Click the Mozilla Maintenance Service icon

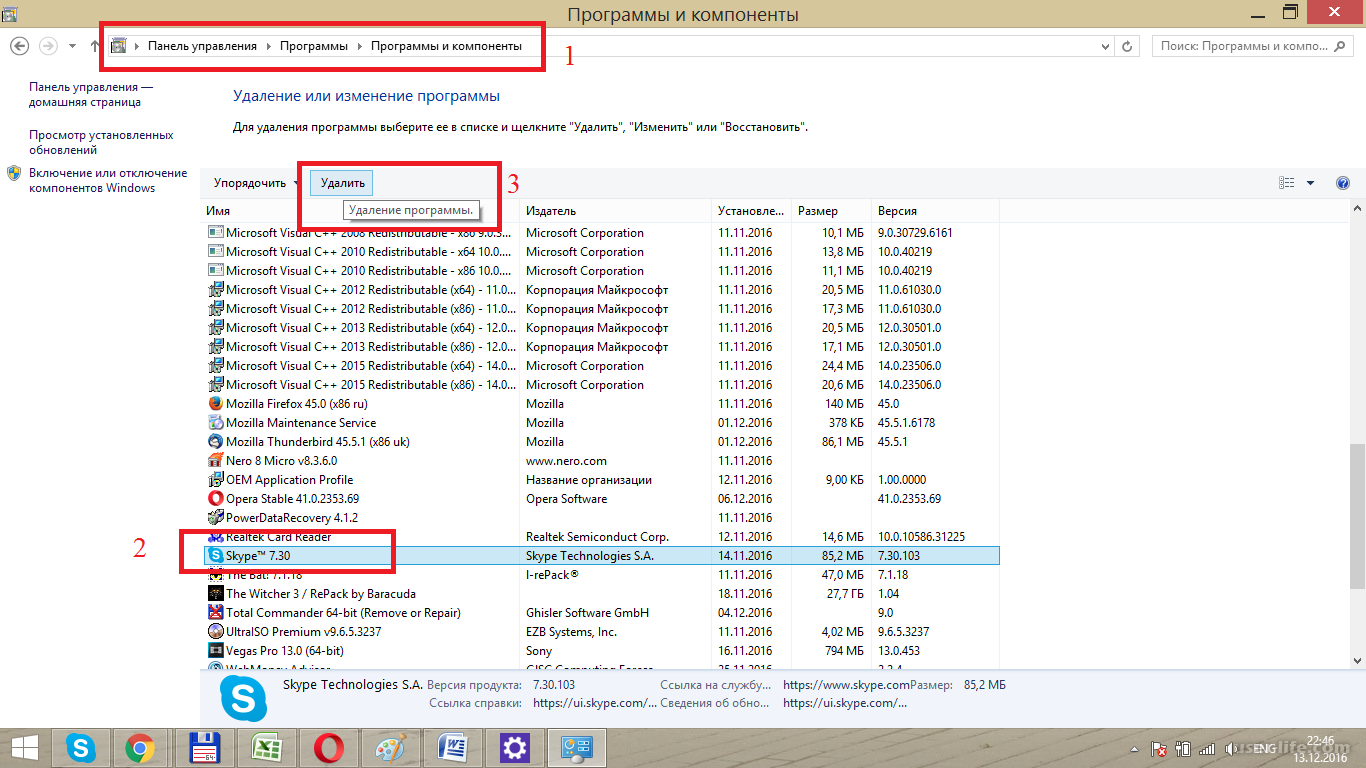coord(215,423)
